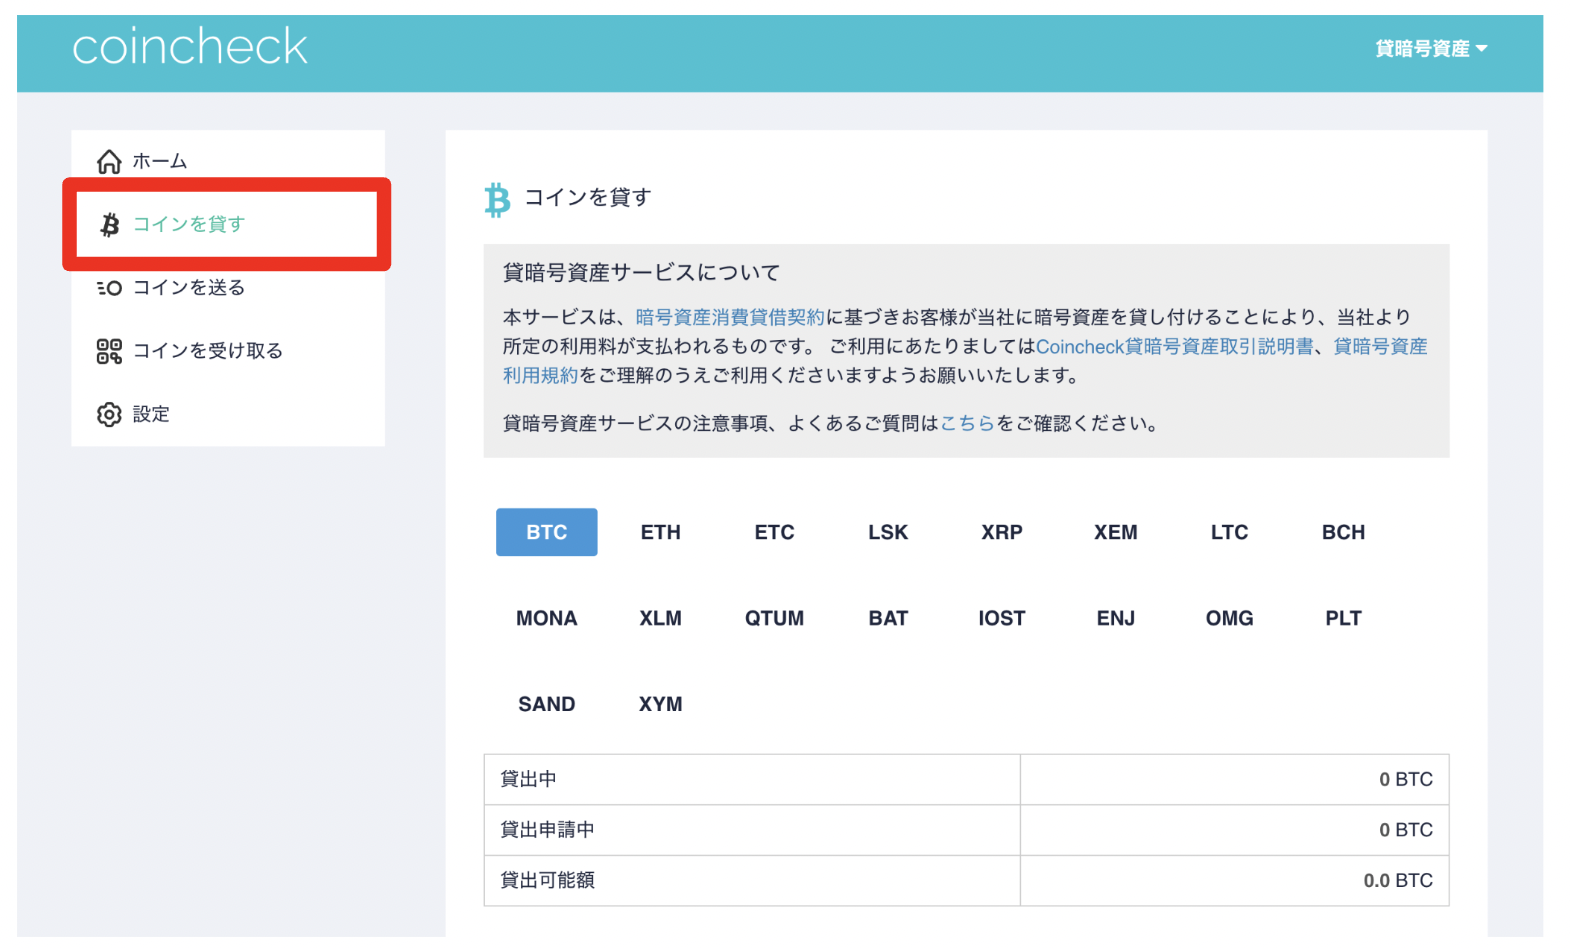This screenshot has width=1570, height=948.
Task: Choose the ENJ coin tab
Action: 1116,618
